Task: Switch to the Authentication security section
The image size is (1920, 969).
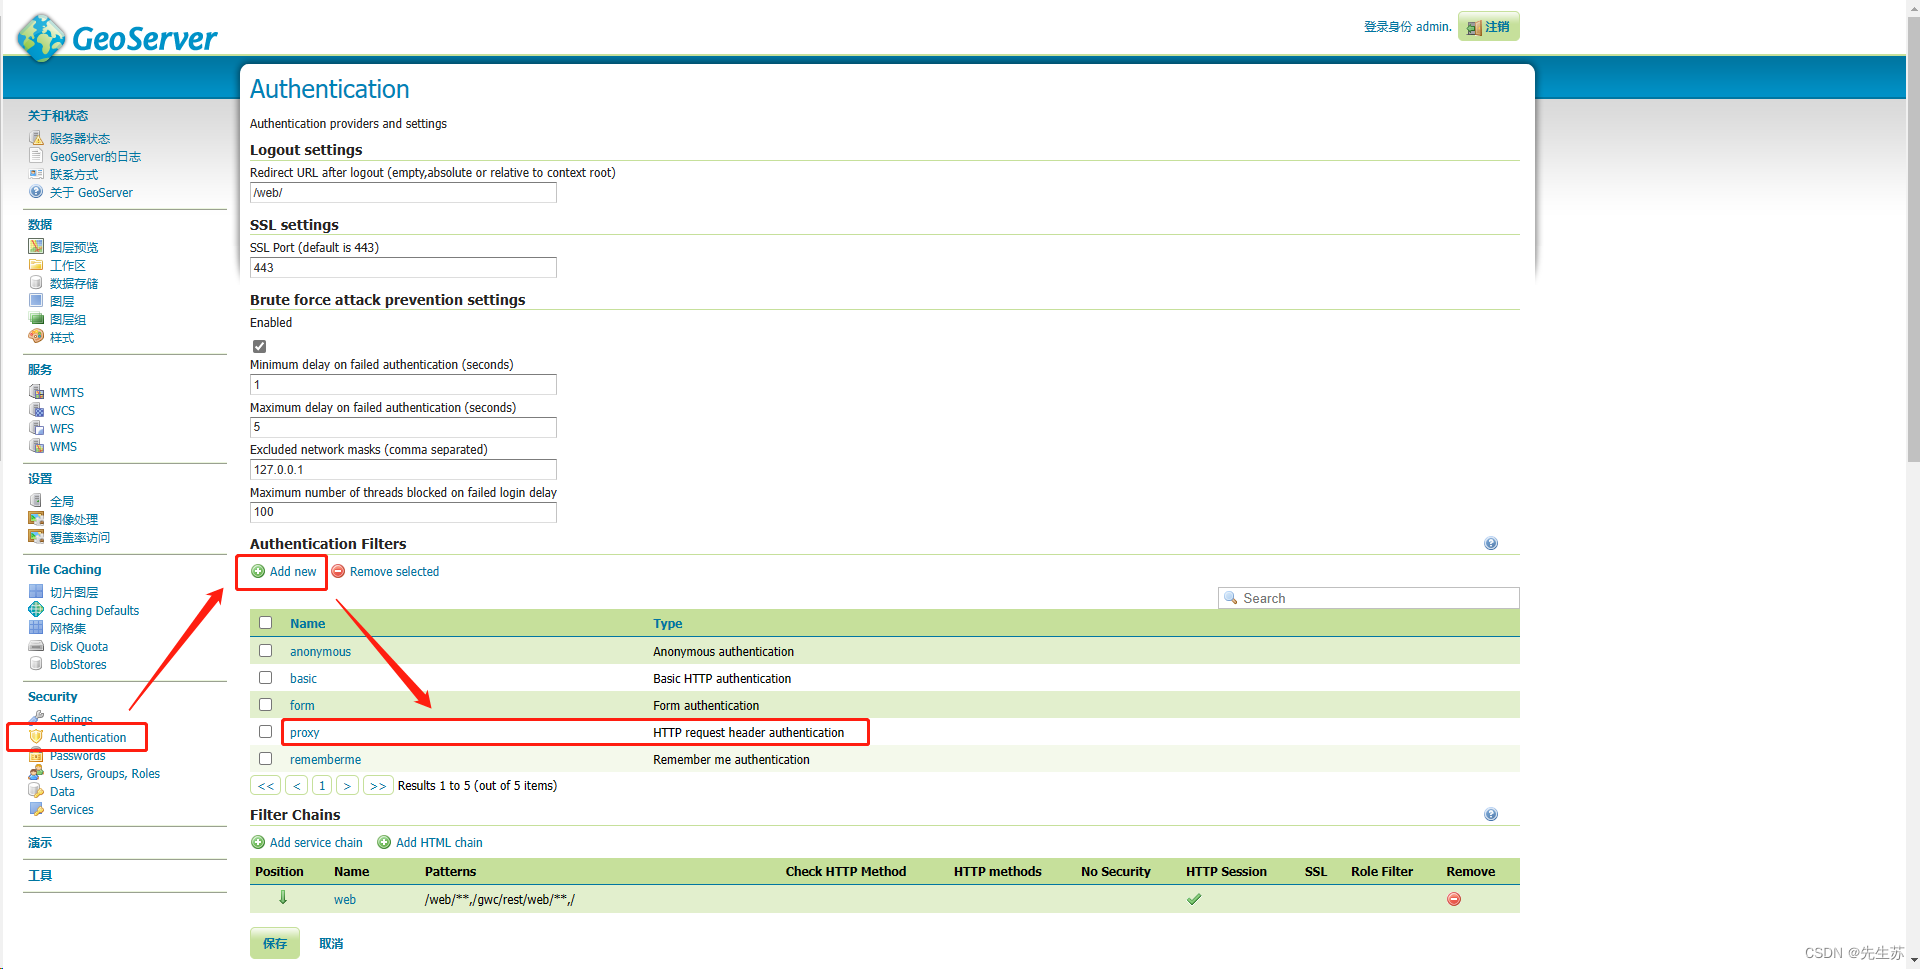Action: point(89,737)
